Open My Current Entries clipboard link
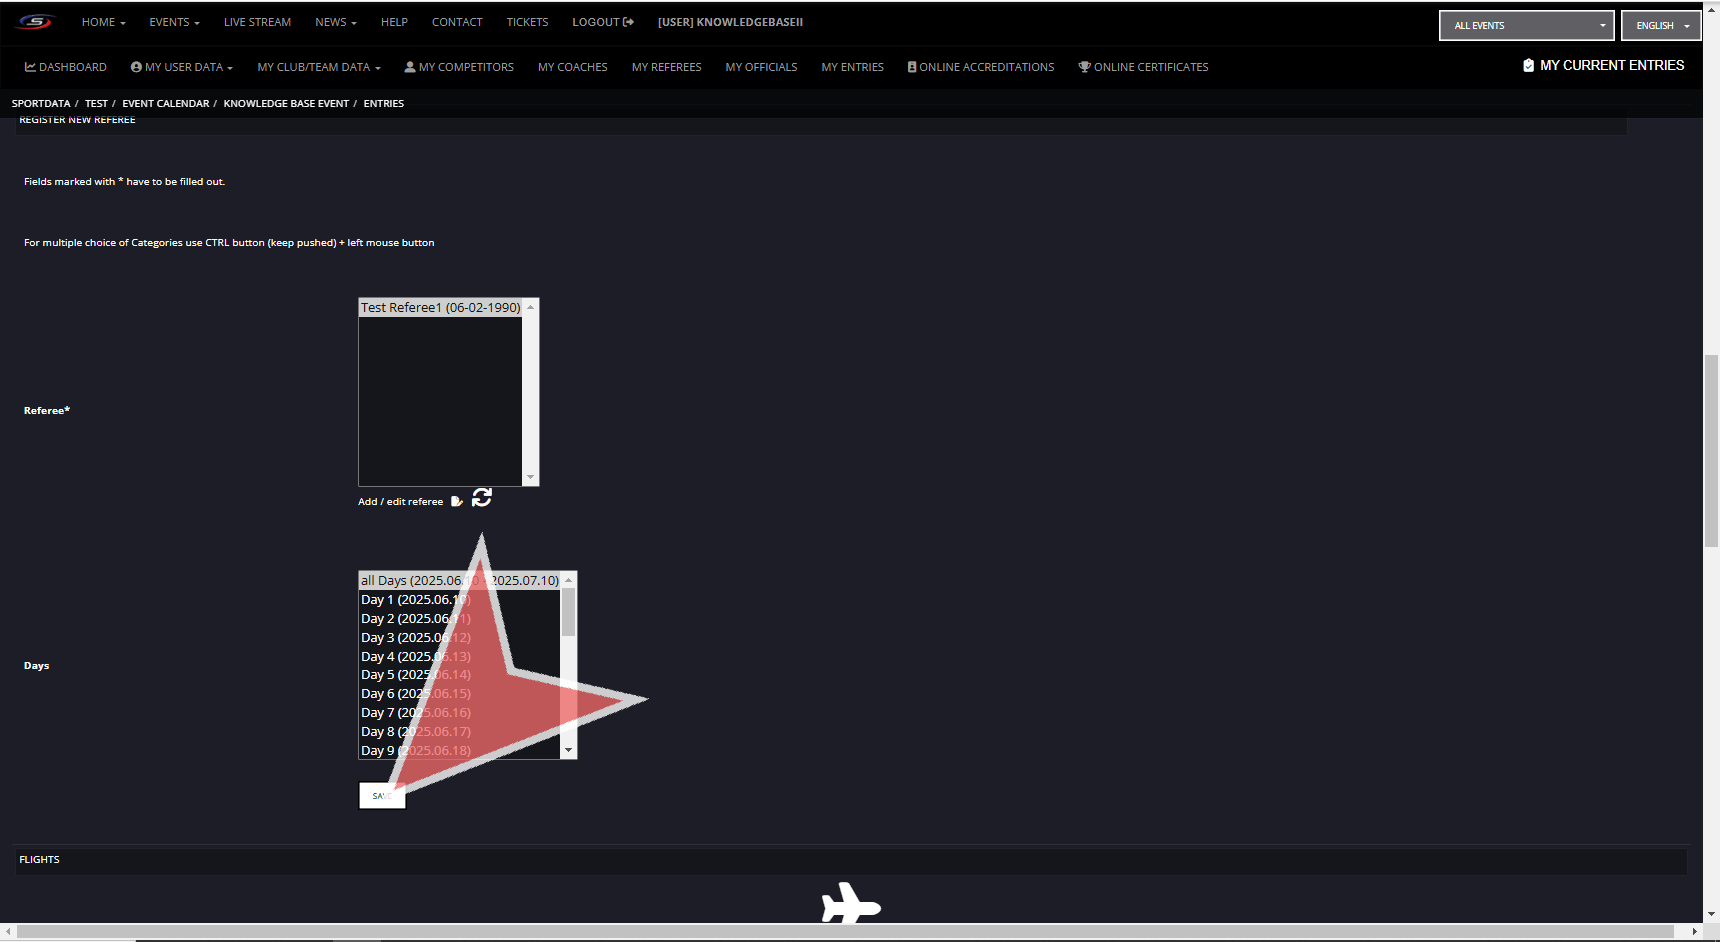Screen dimensions: 1721x942 (1603, 66)
